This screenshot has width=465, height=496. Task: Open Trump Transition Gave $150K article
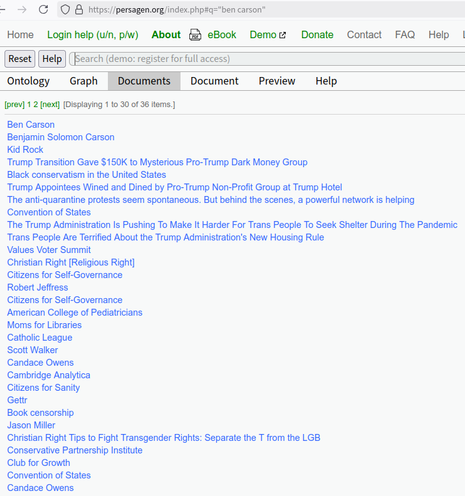(x=157, y=162)
